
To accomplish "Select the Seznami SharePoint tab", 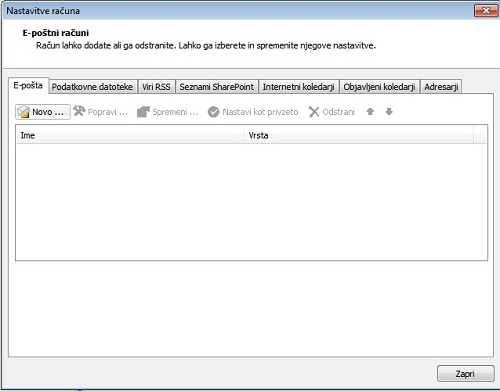I will coord(217,87).
